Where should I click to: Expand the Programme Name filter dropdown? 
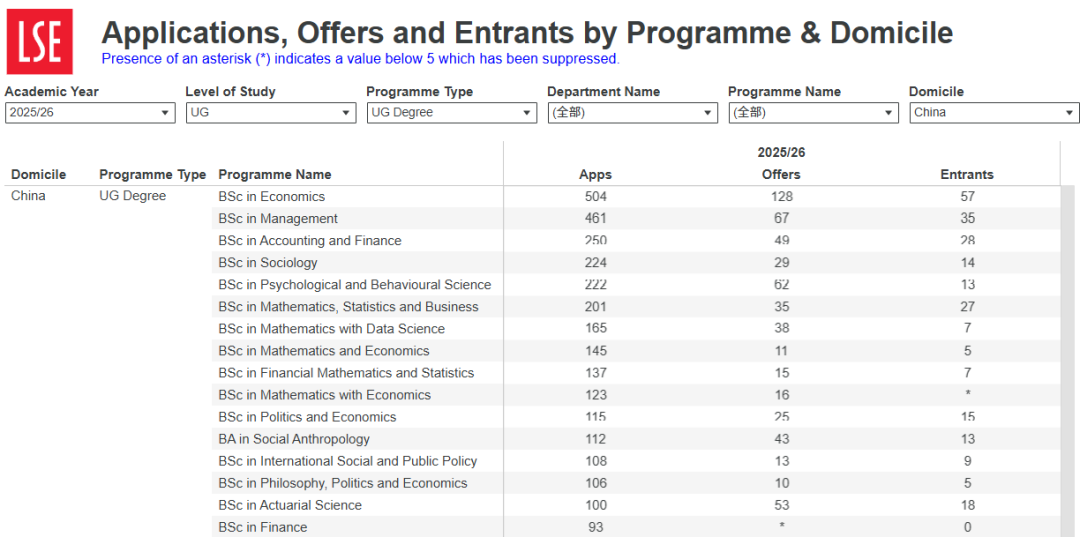pyautogui.click(x=813, y=113)
